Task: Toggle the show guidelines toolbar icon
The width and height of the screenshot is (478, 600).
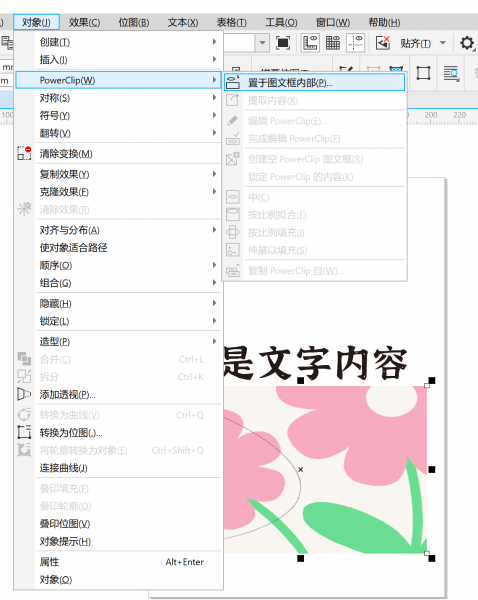Action: coord(356,43)
